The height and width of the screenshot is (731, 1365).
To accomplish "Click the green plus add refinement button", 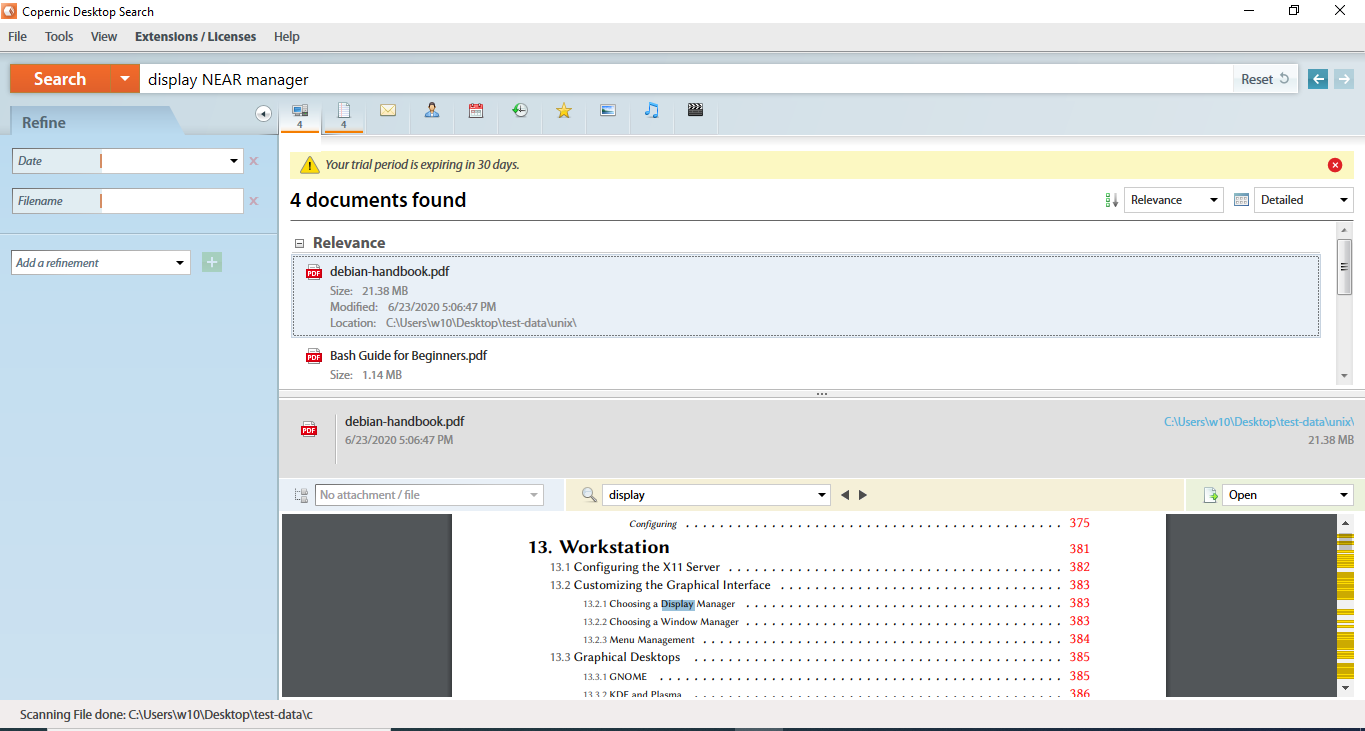I will [212, 263].
